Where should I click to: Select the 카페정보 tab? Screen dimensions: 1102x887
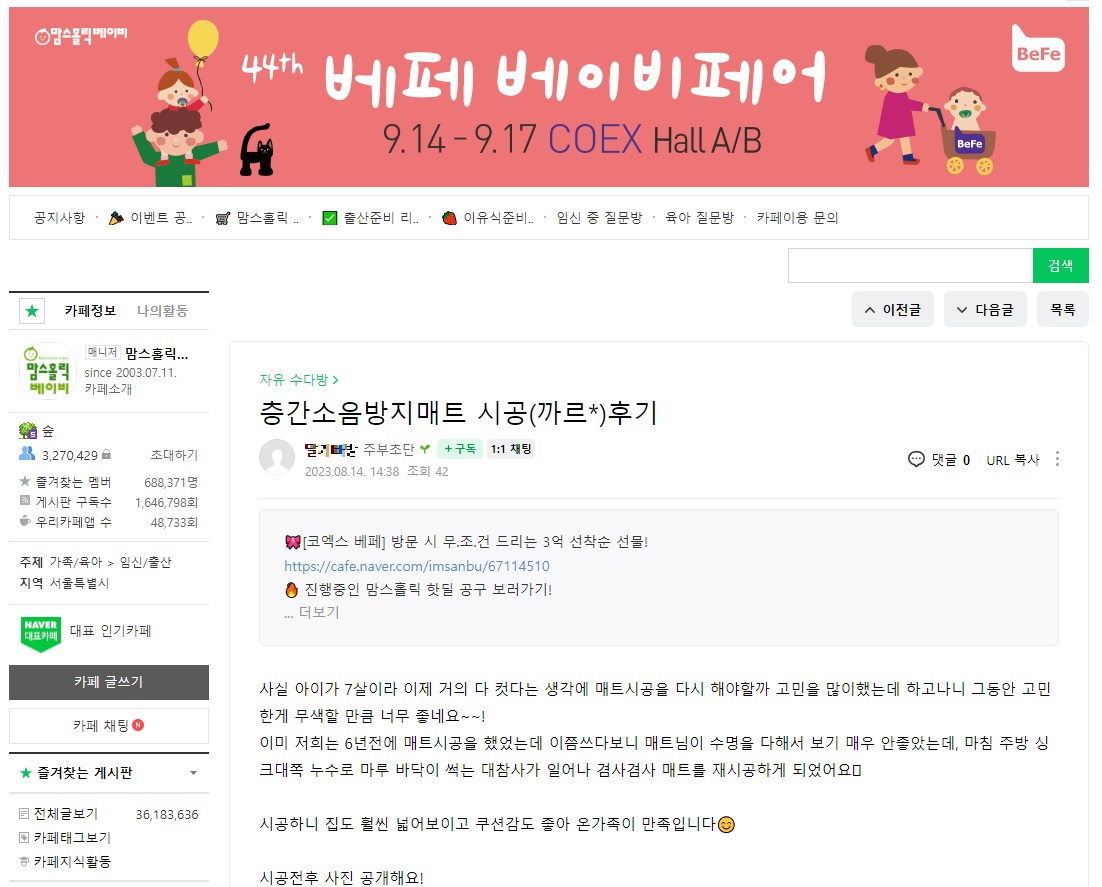[x=90, y=311]
